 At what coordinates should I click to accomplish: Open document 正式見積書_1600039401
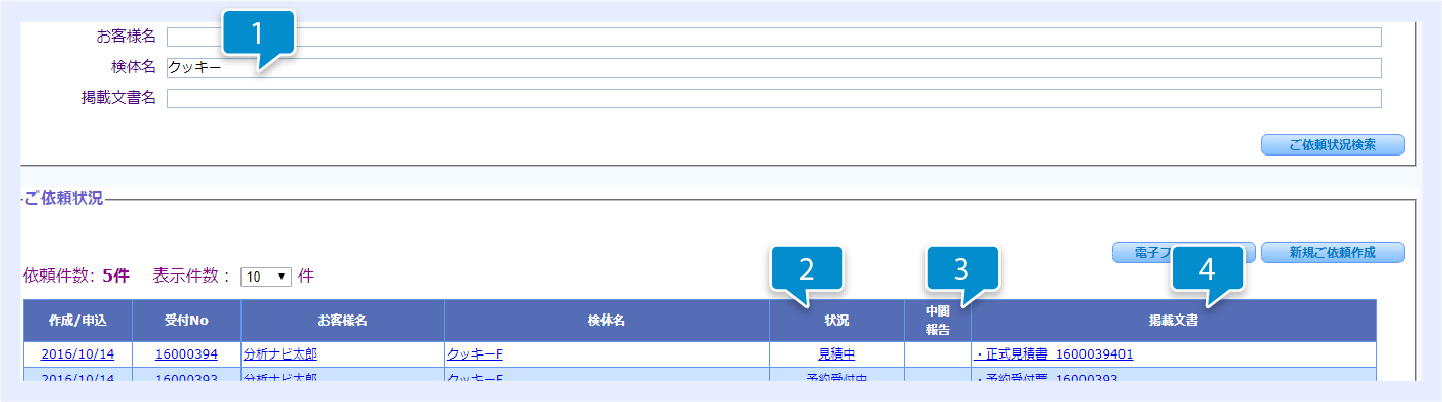(x=1055, y=354)
